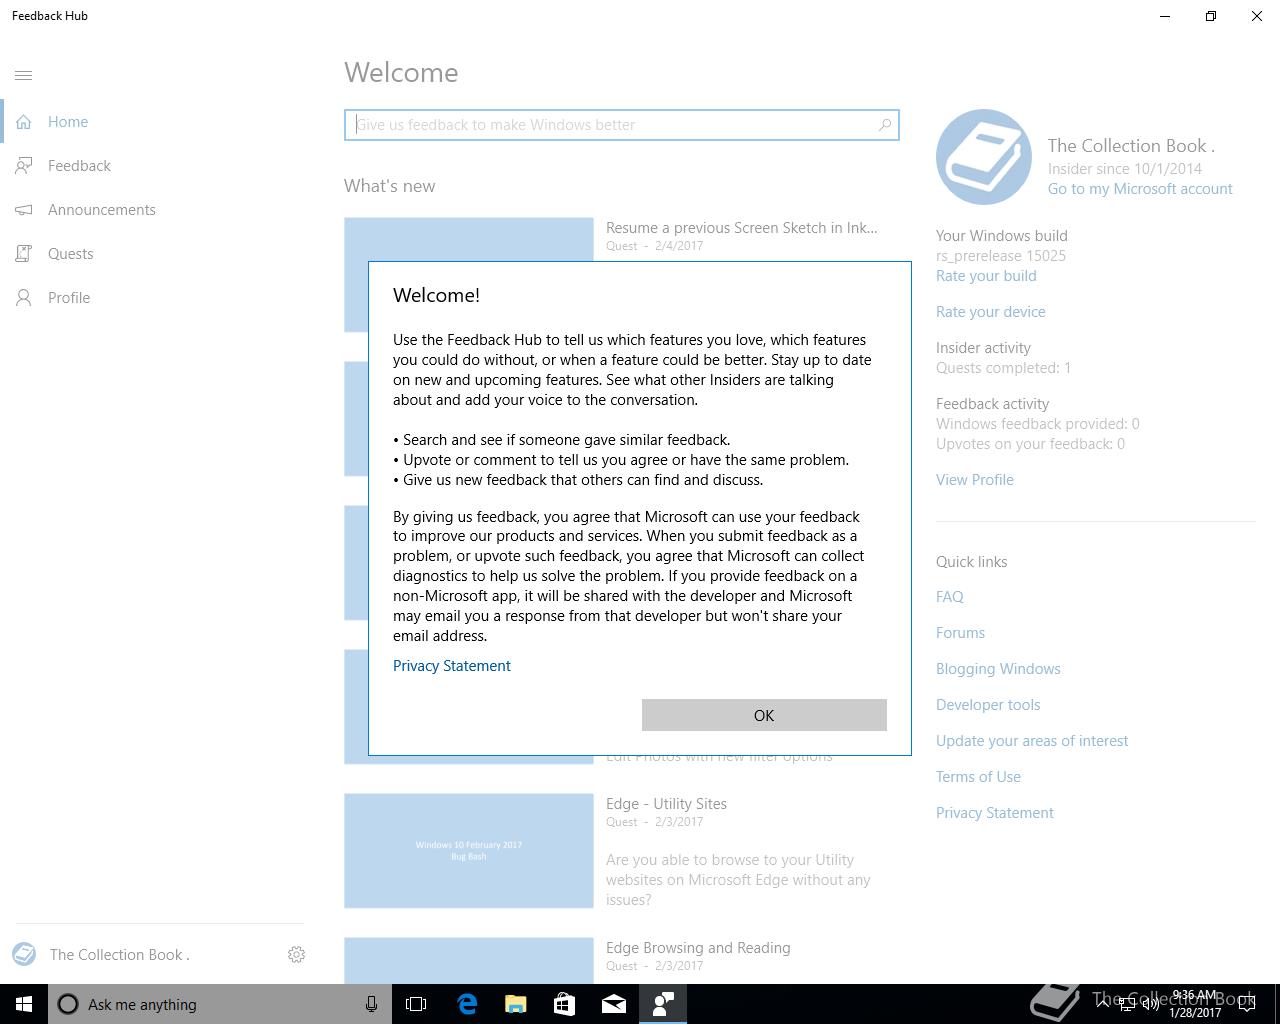
Task: Click Update your areas of interest
Action: point(1032,741)
